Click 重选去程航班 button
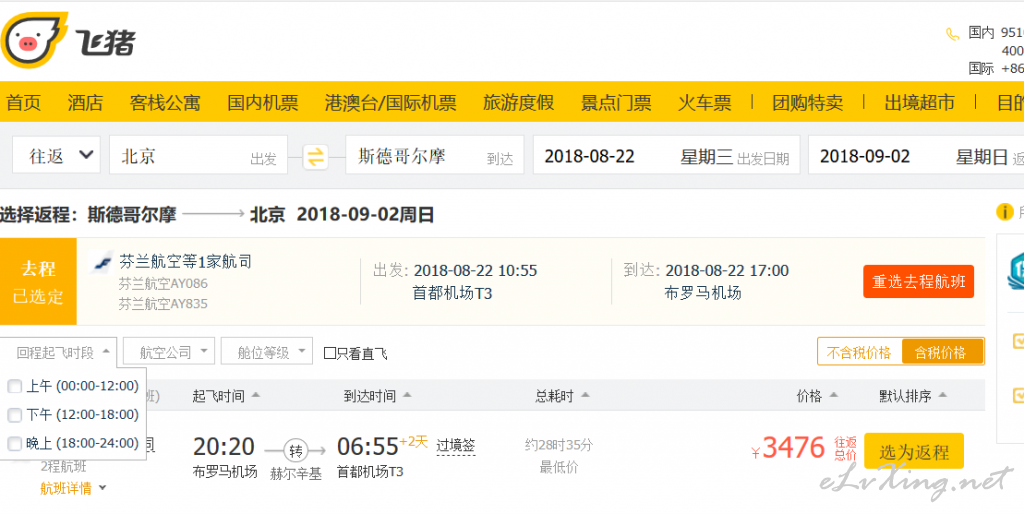1024x514 pixels. [918, 282]
